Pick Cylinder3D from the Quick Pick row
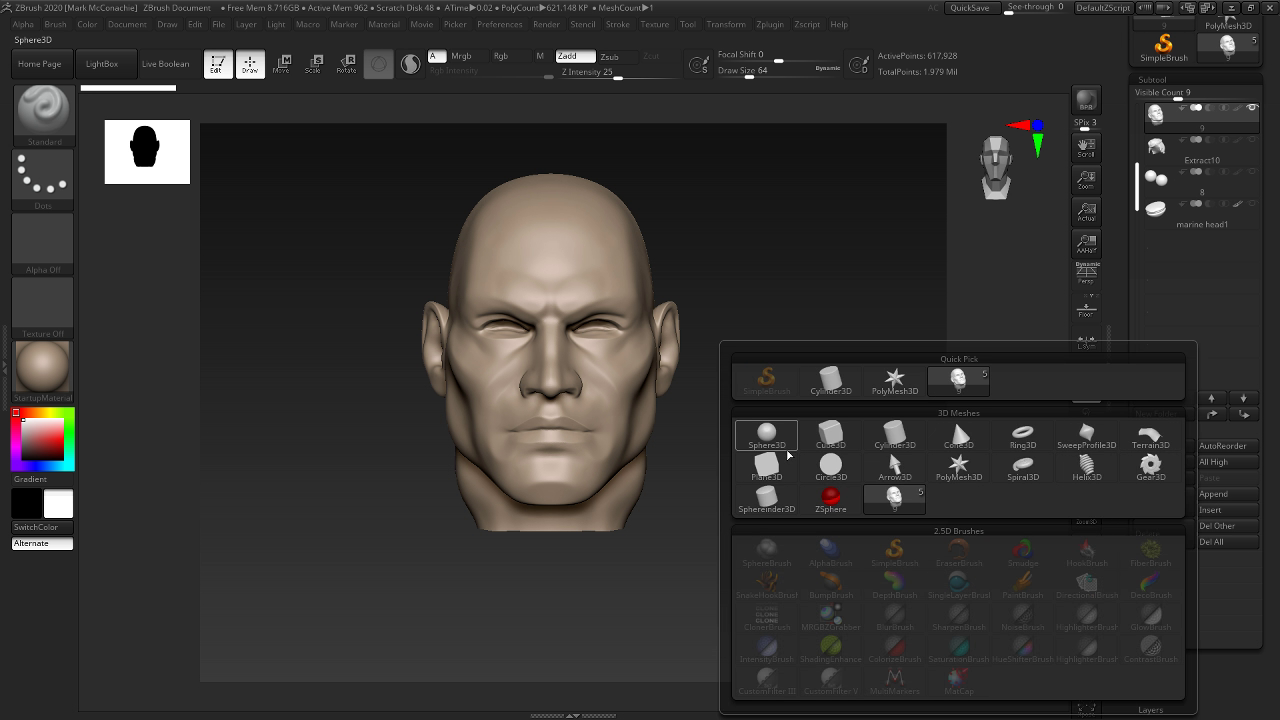Image resolution: width=1280 pixels, height=720 pixels. coord(830,382)
